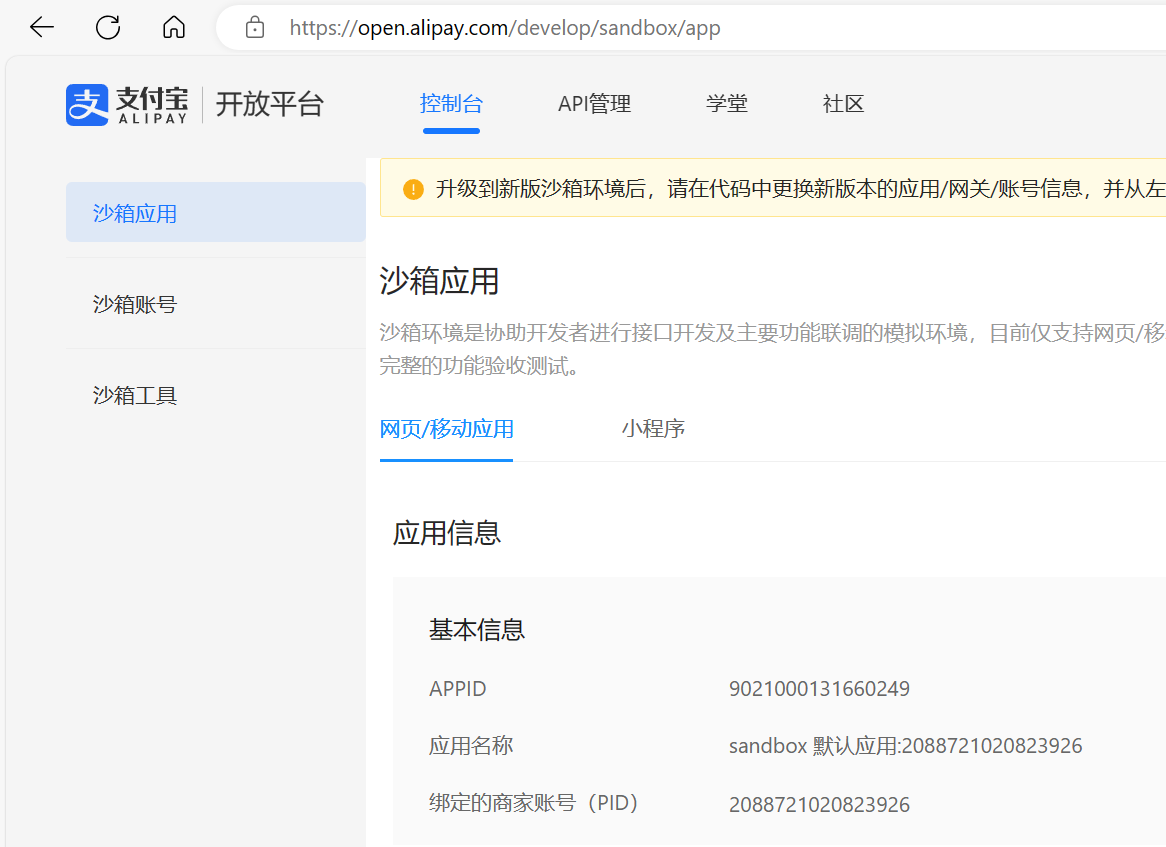Open the 社区 menu item
The height and width of the screenshot is (847, 1166).
point(843,103)
